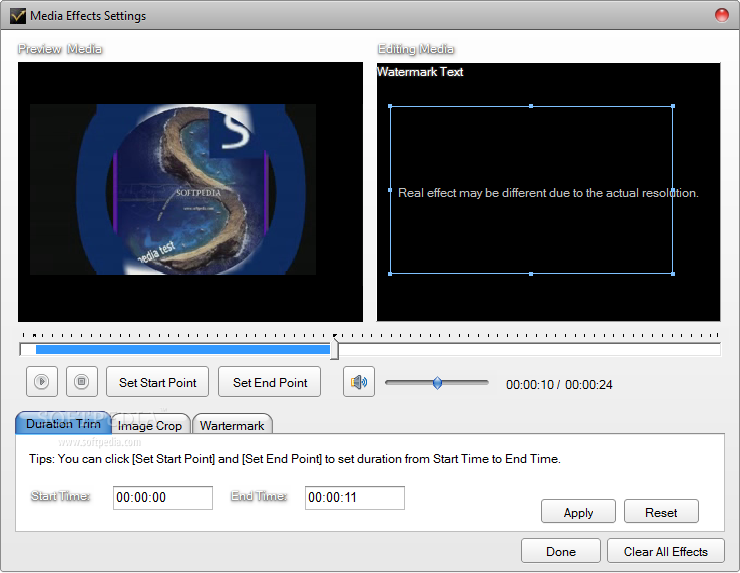Click the 00:00:10 / 00:00:24 time readout
740x573 pixels.
click(559, 385)
